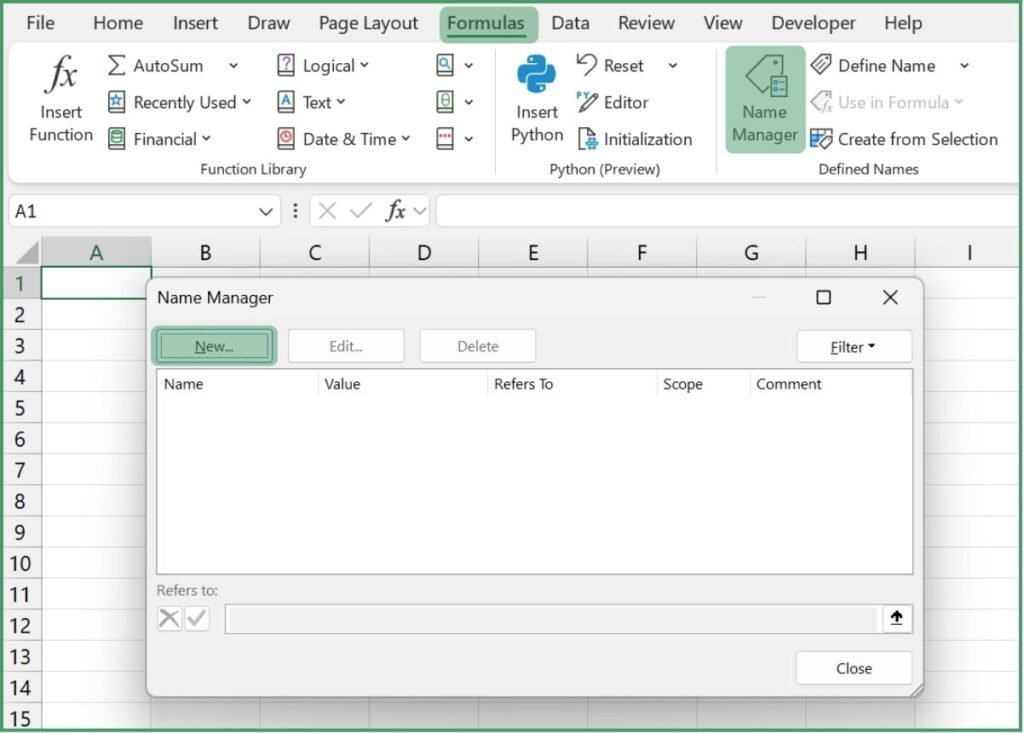Switch to the Insert tab
The width and height of the screenshot is (1024, 733).
point(195,23)
